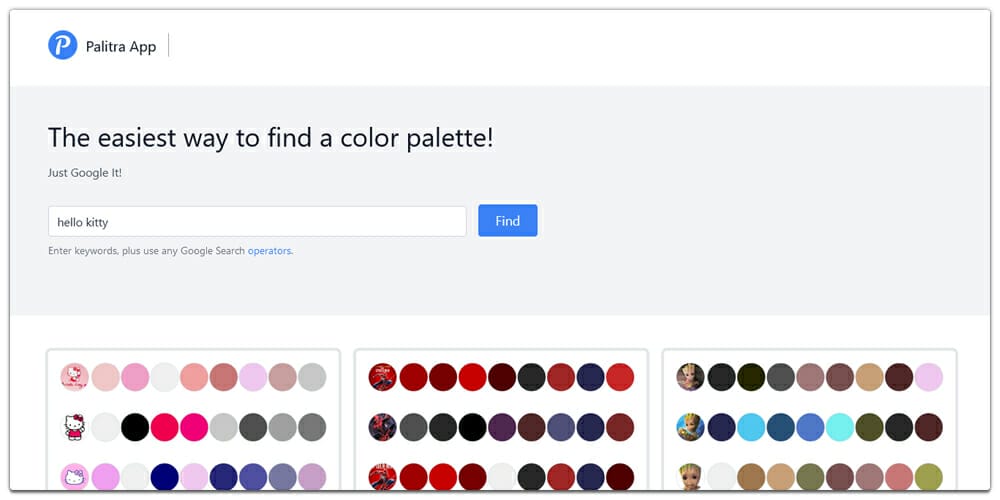Choose the sky blue swatch in Groot's second row
The image size is (1000, 500).
(x=751, y=427)
